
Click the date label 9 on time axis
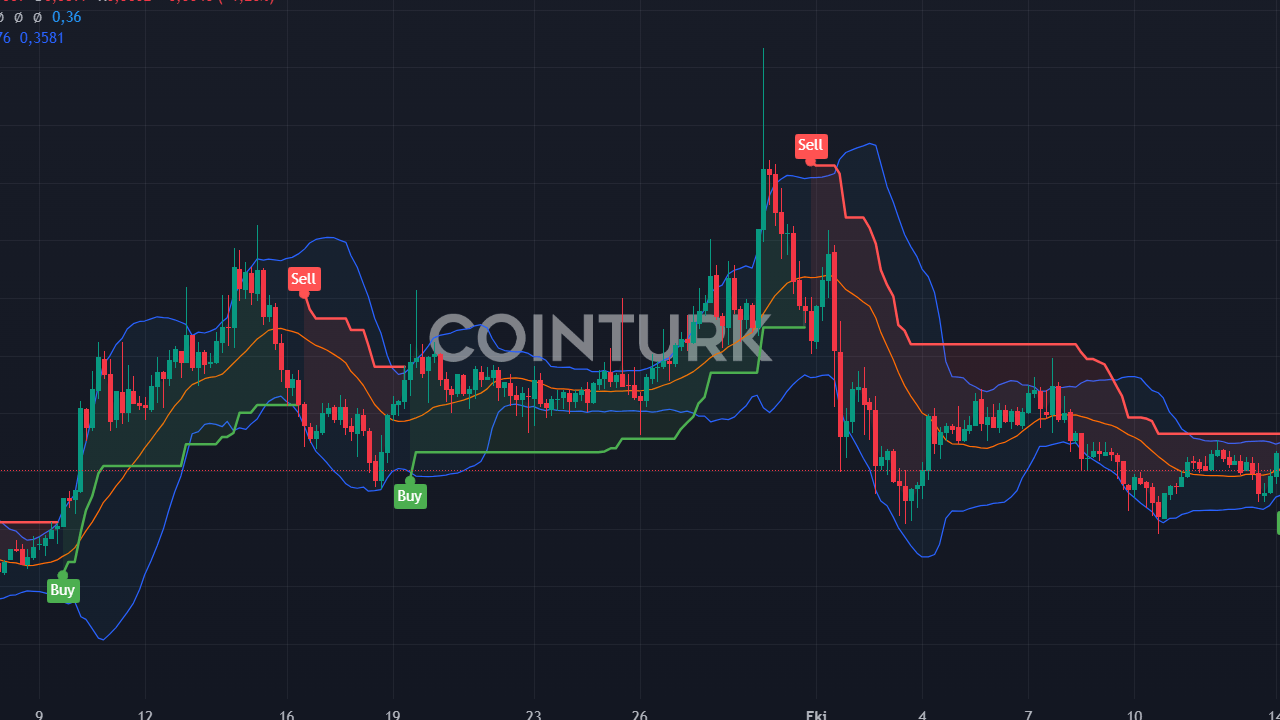click(39, 715)
